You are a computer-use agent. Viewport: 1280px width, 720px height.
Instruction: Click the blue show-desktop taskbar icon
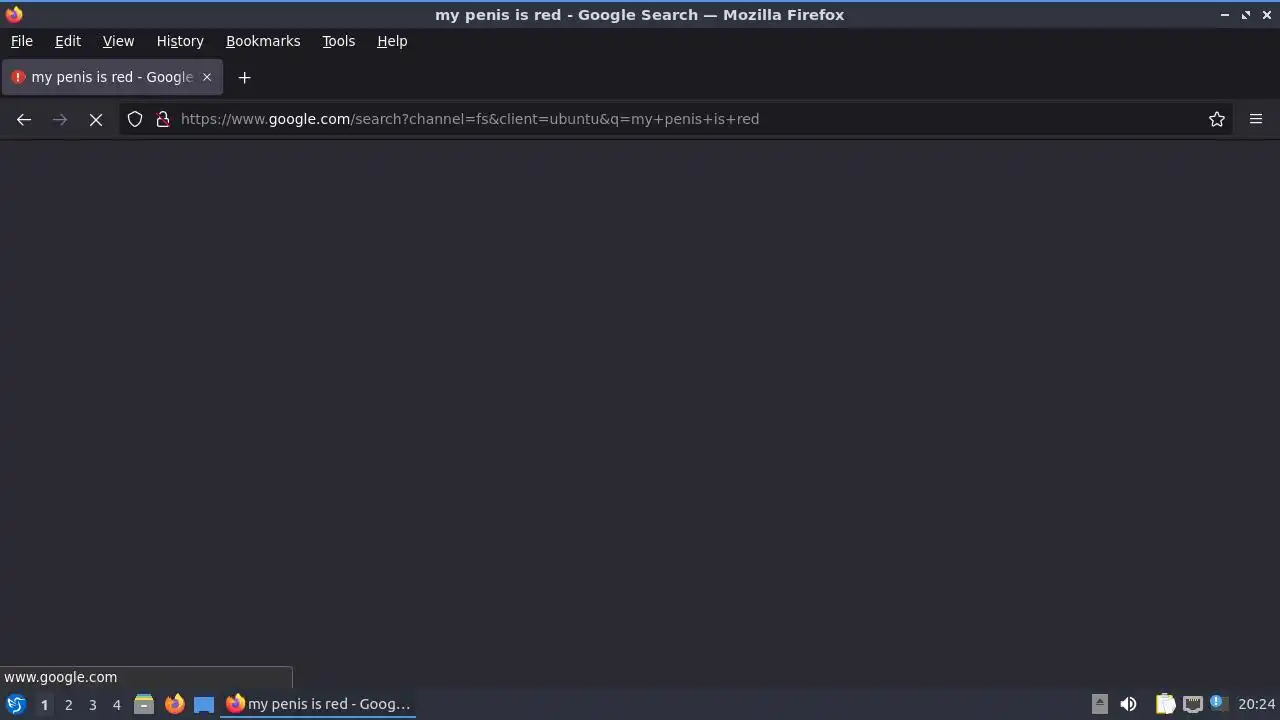[204, 704]
